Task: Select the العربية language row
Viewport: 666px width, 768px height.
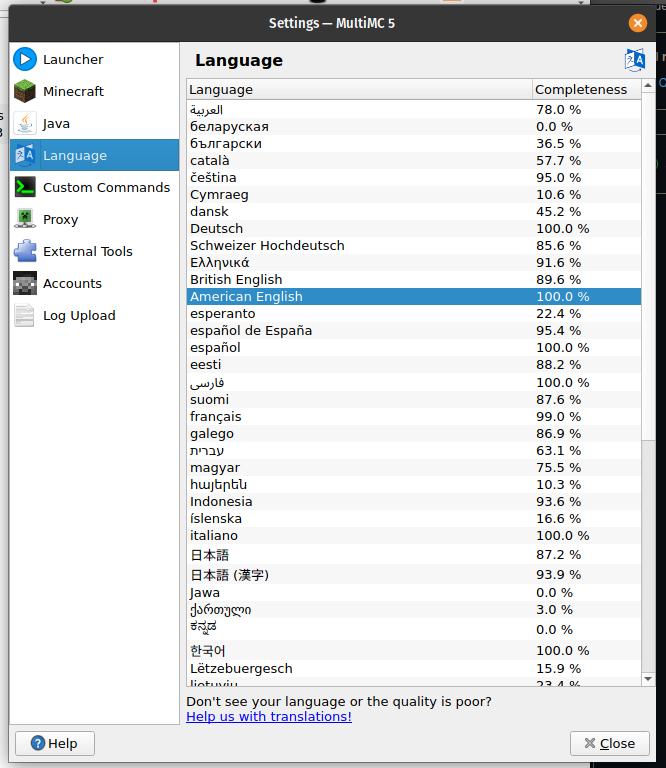Action: click(x=414, y=110)
